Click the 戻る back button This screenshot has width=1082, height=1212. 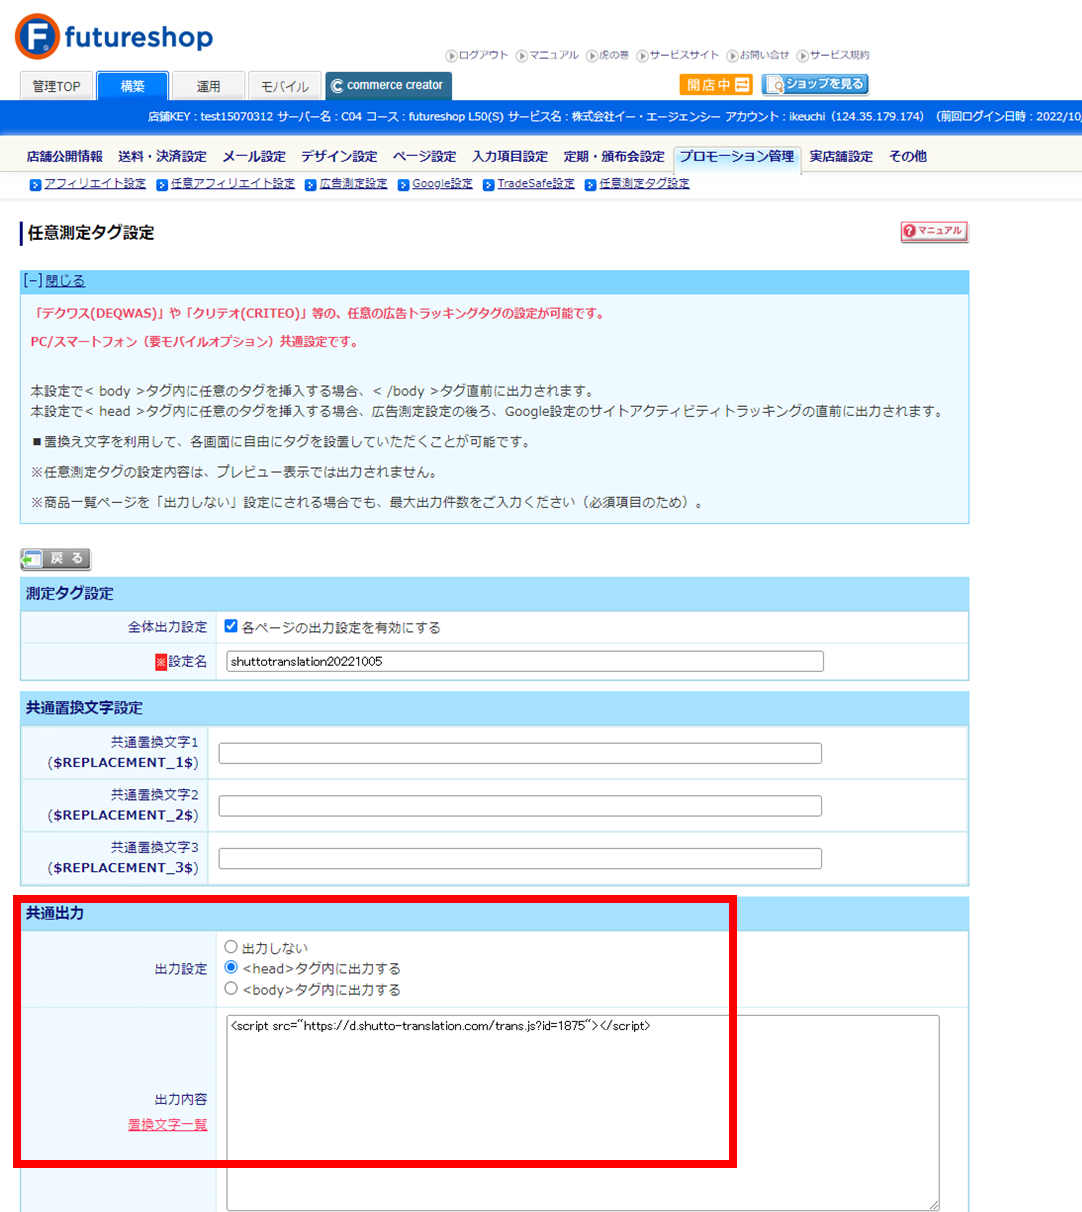pos(56,558)
